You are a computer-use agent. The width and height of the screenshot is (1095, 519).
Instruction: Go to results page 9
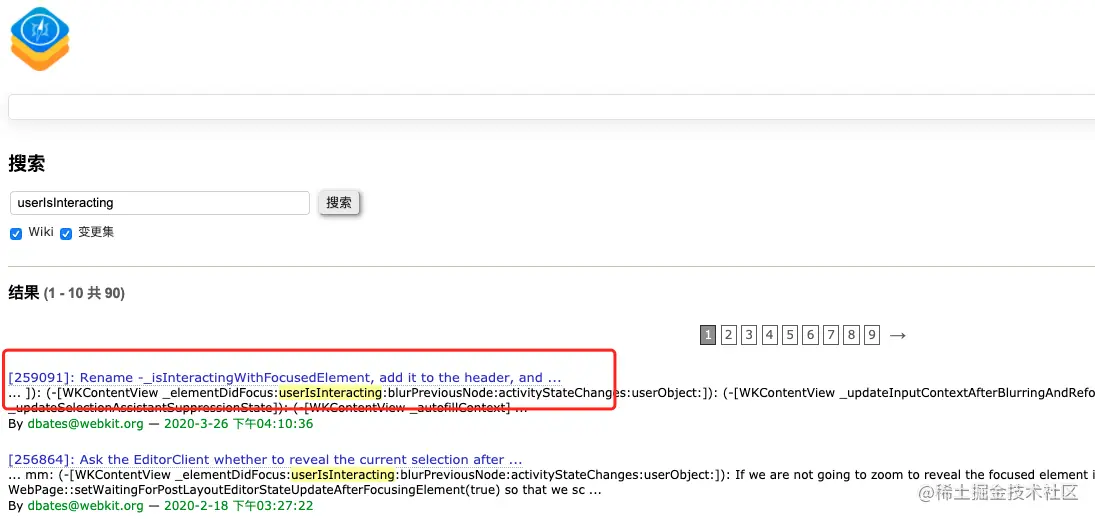pos(872,335)
